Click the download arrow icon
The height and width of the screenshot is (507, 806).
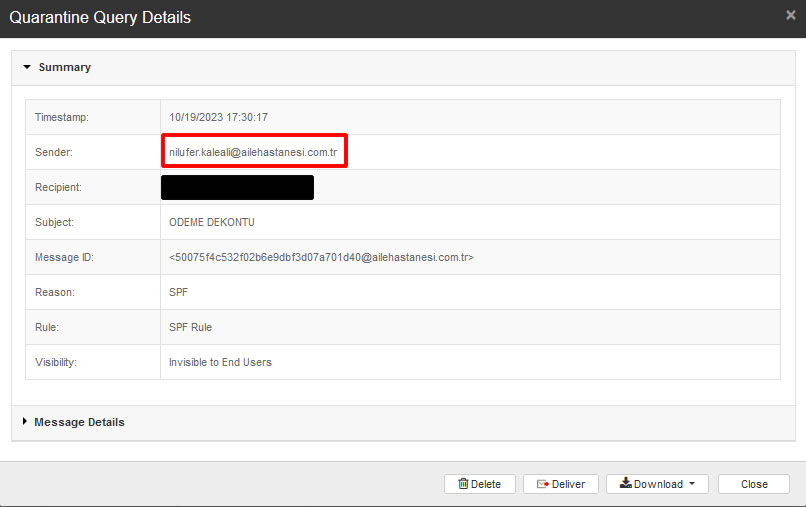(626, 482)
